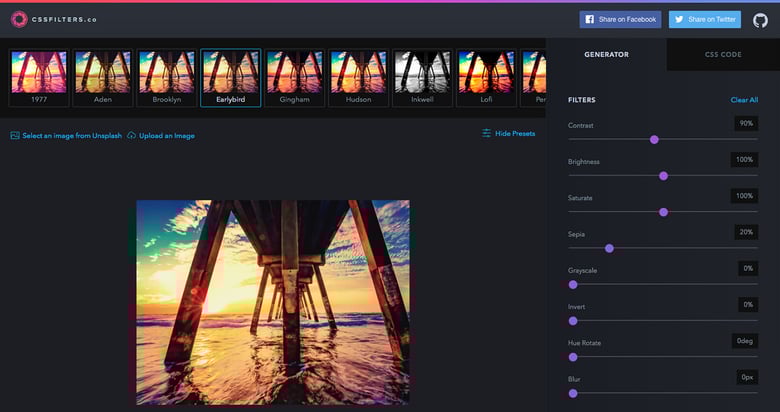Click the Brightness slider handle
Image resolution: width=780 pixels, height=412 pixels.
pos(663,176)
